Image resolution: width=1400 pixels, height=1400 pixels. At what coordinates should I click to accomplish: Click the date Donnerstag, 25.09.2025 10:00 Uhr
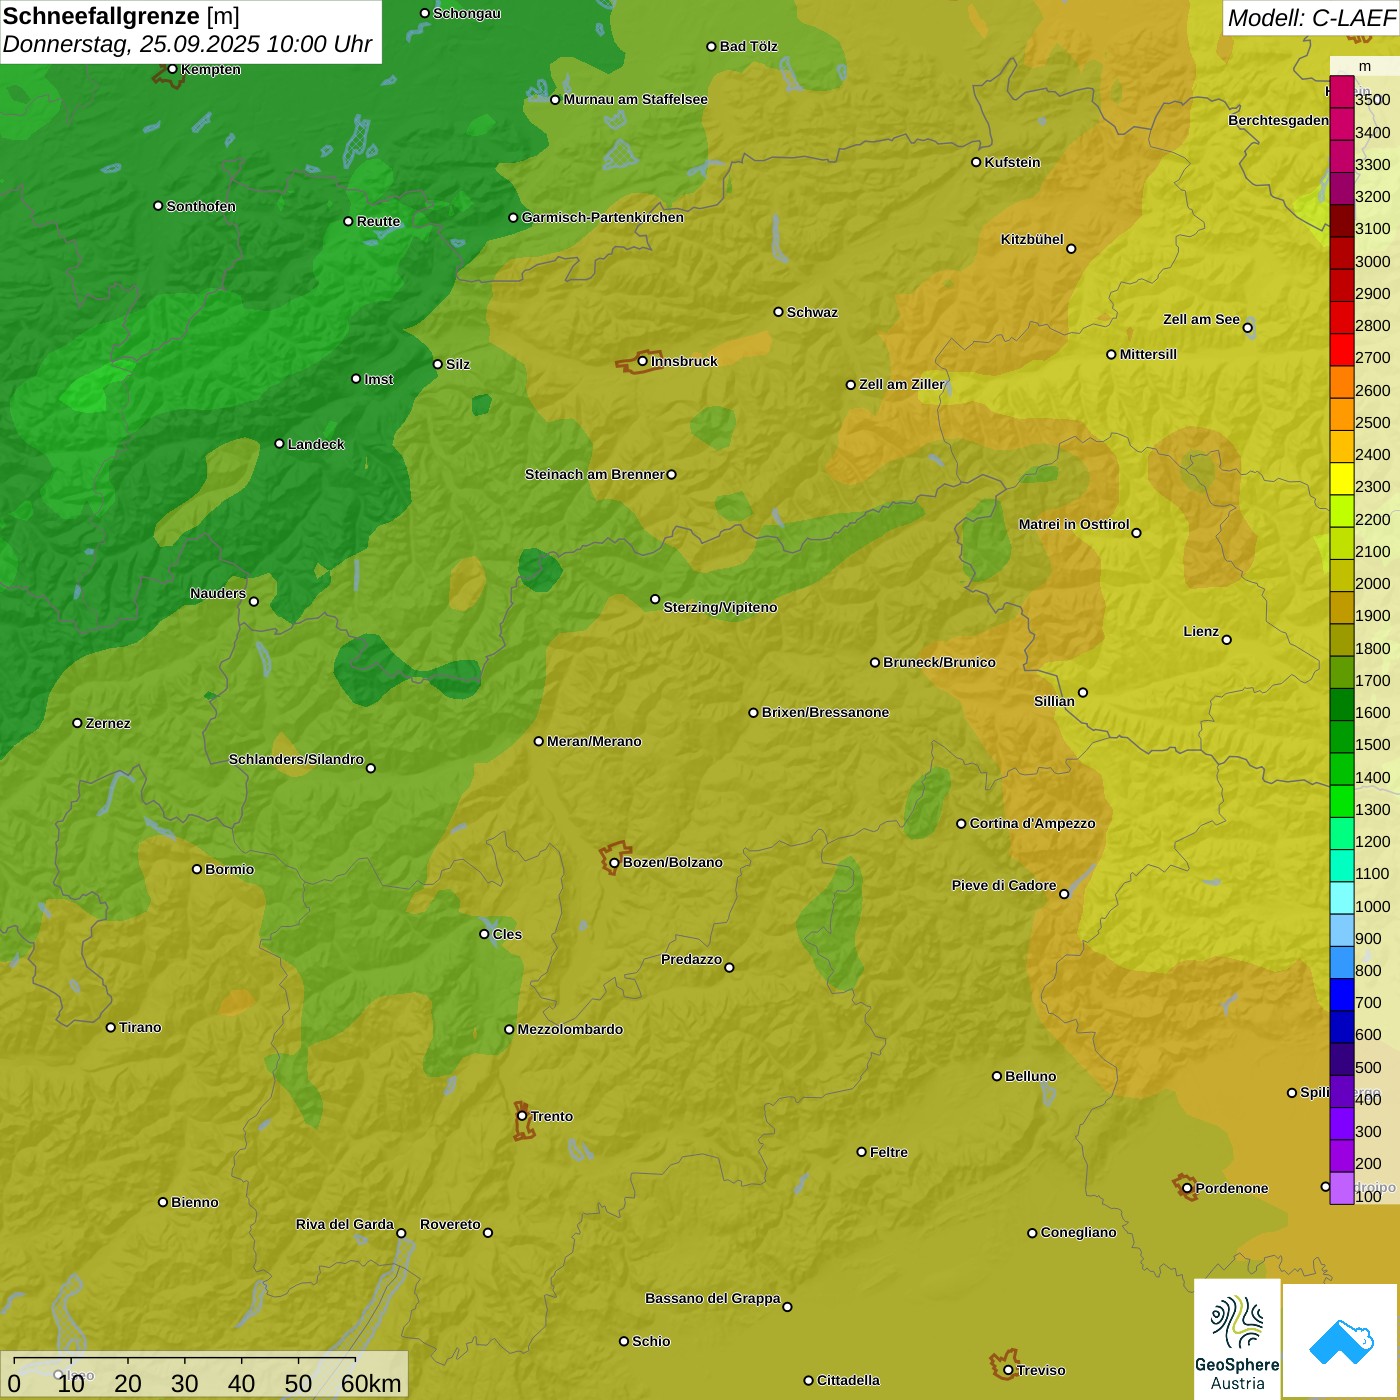pyautogui.click(x=187, y=44)
